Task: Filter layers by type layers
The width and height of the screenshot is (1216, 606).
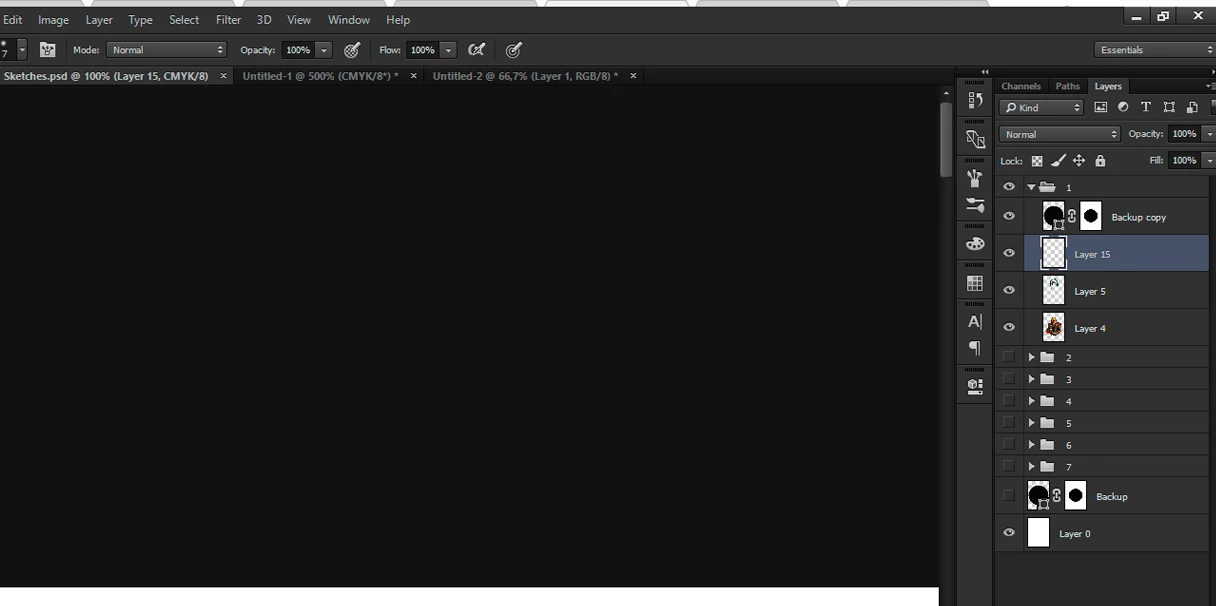Action: click(1146, 107)
